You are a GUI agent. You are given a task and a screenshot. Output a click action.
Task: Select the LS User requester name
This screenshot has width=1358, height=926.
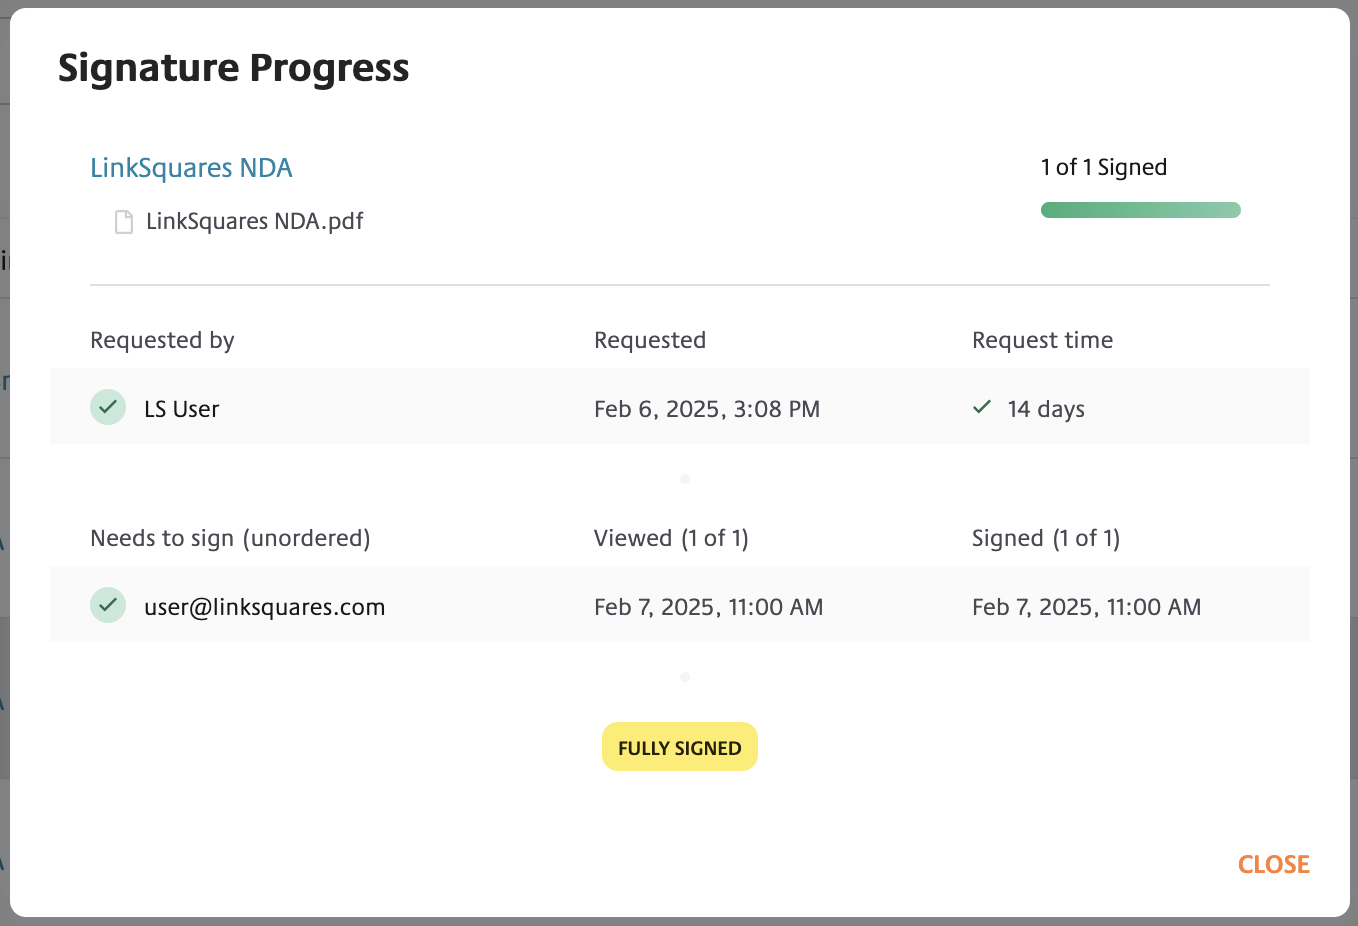click(182, 409)
